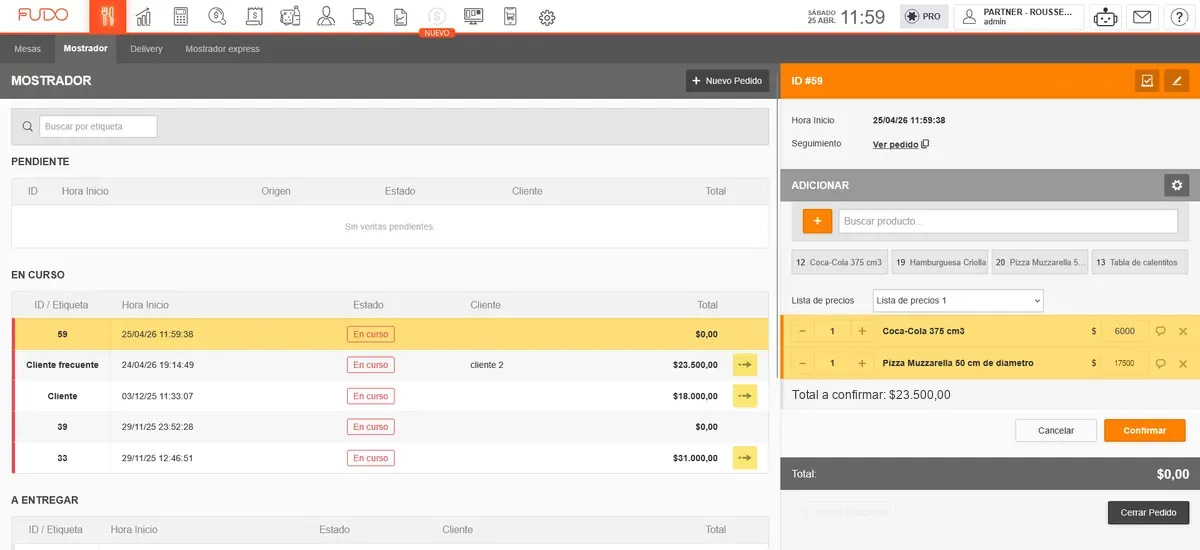The height and width of the screenshot is (550, 1200).
Task: Increase Coca-Cola 375 cm3 quantity
Action: click(x=862, y=331)
